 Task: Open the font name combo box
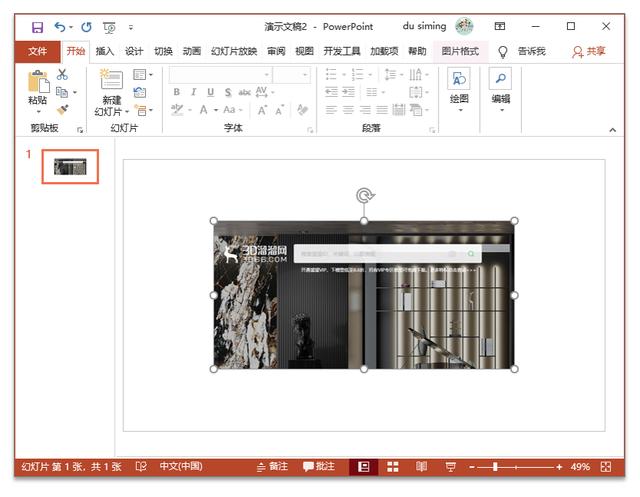[220, 75]
